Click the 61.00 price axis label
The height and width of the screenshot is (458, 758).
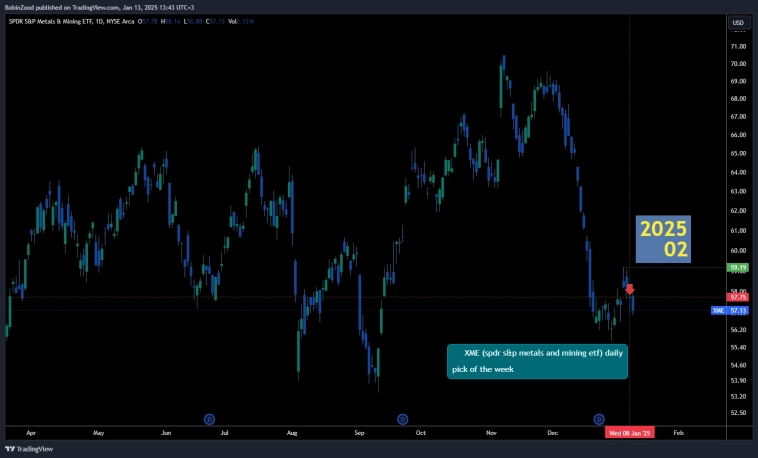click(738, 231)
